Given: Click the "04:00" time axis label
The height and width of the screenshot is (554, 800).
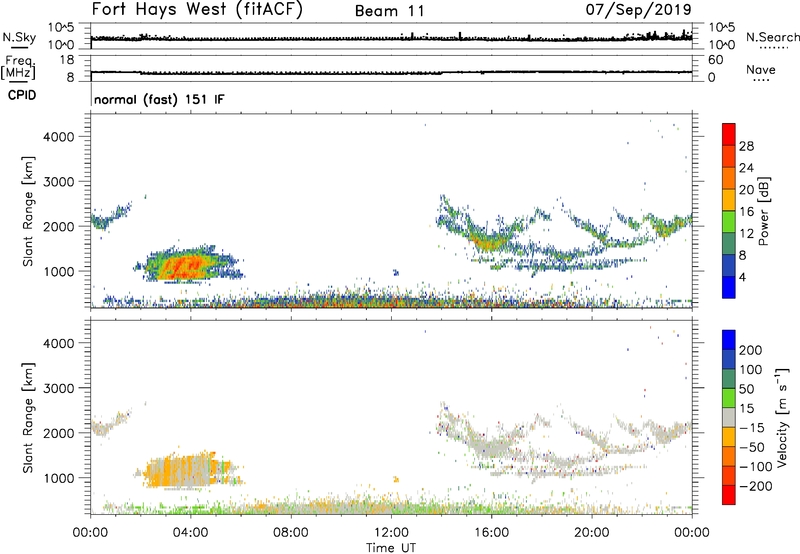Looking at the screenshot, I should [190, 533].
